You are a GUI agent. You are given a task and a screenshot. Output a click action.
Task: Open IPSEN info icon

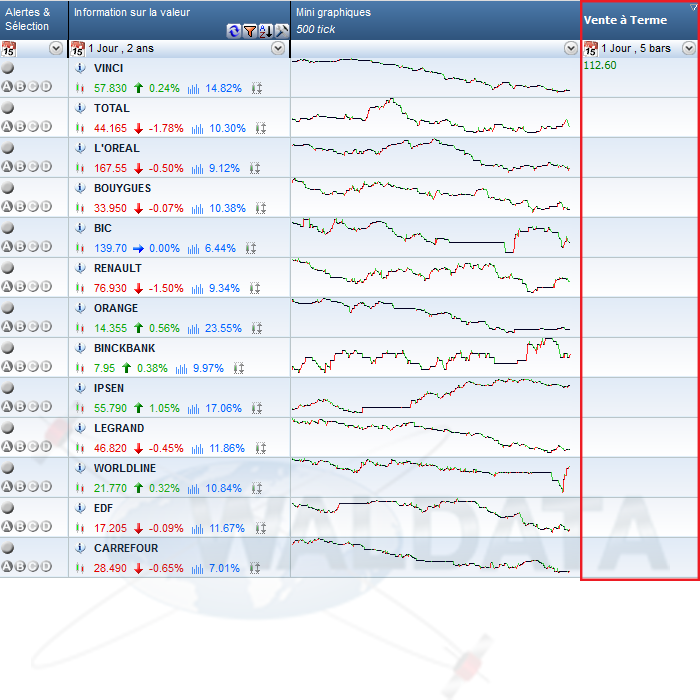click(x=80, y=388)
